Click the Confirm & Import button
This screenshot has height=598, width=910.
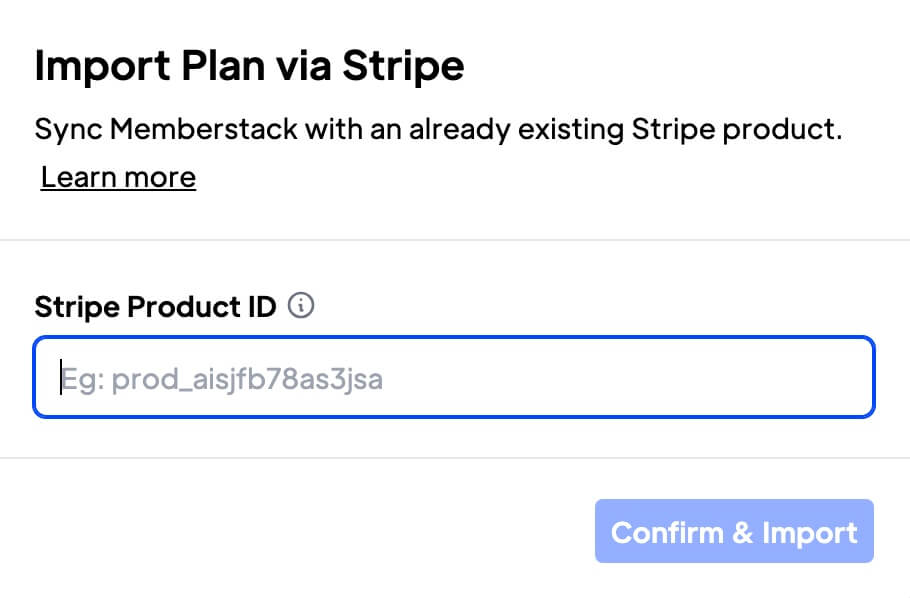pos(734,531)
